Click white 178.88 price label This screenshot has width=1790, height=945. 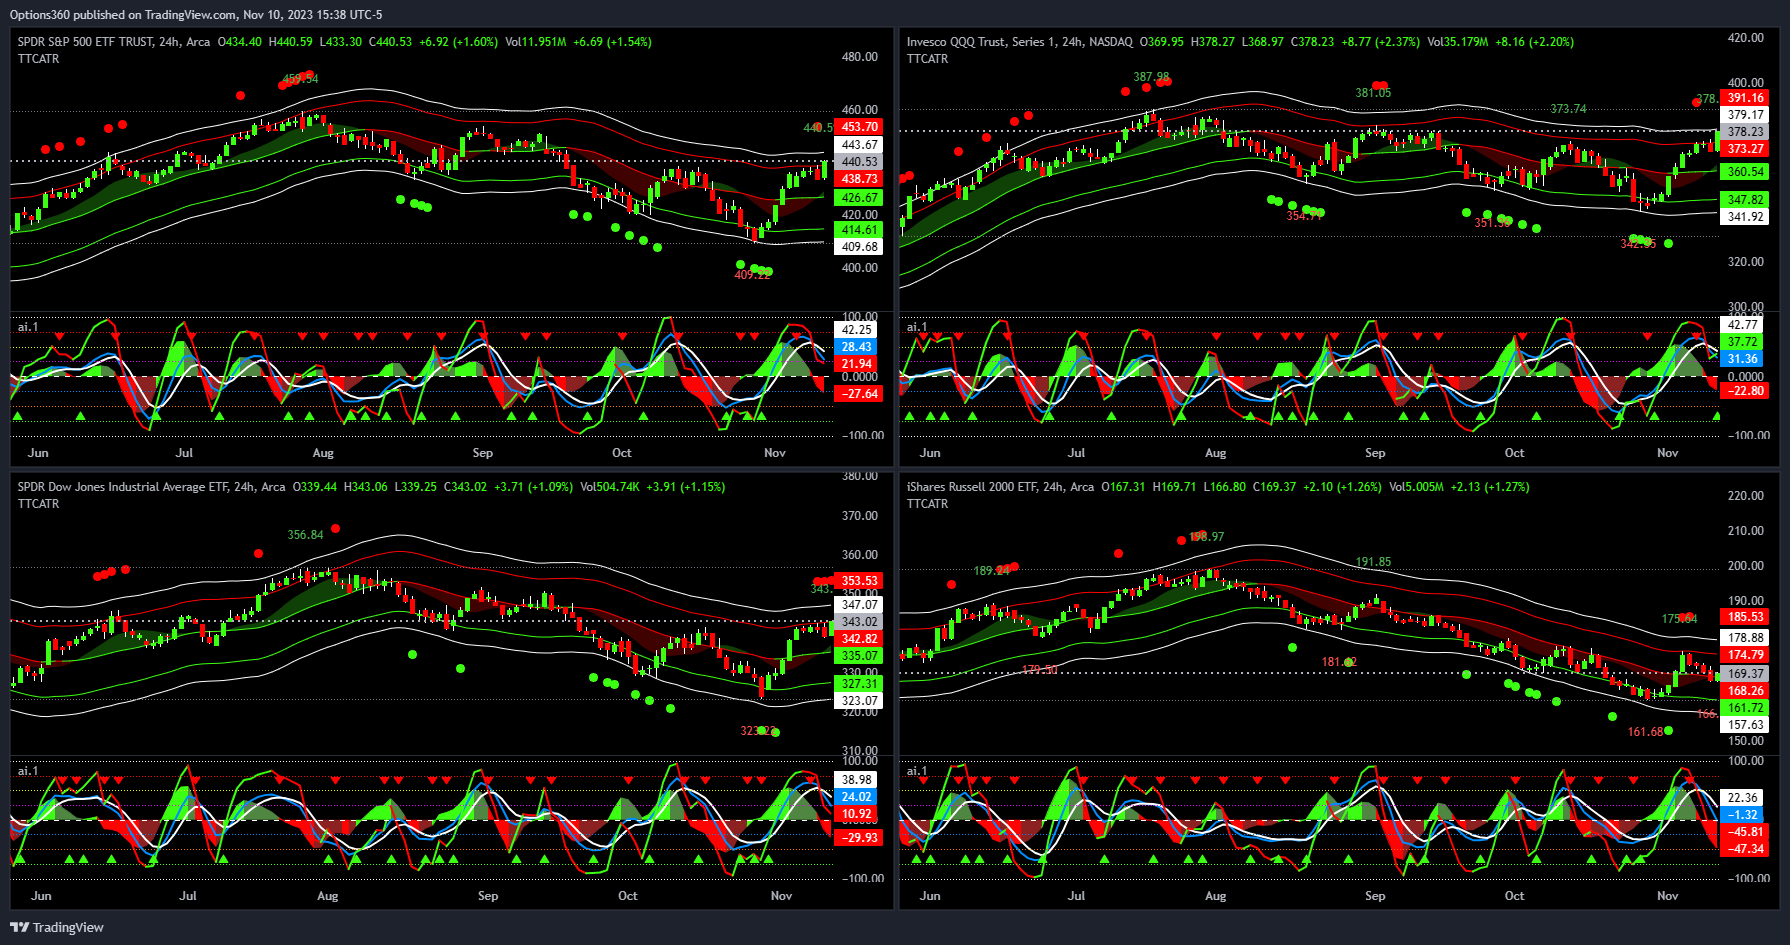pyautogui.click(x=1746, y=638)
